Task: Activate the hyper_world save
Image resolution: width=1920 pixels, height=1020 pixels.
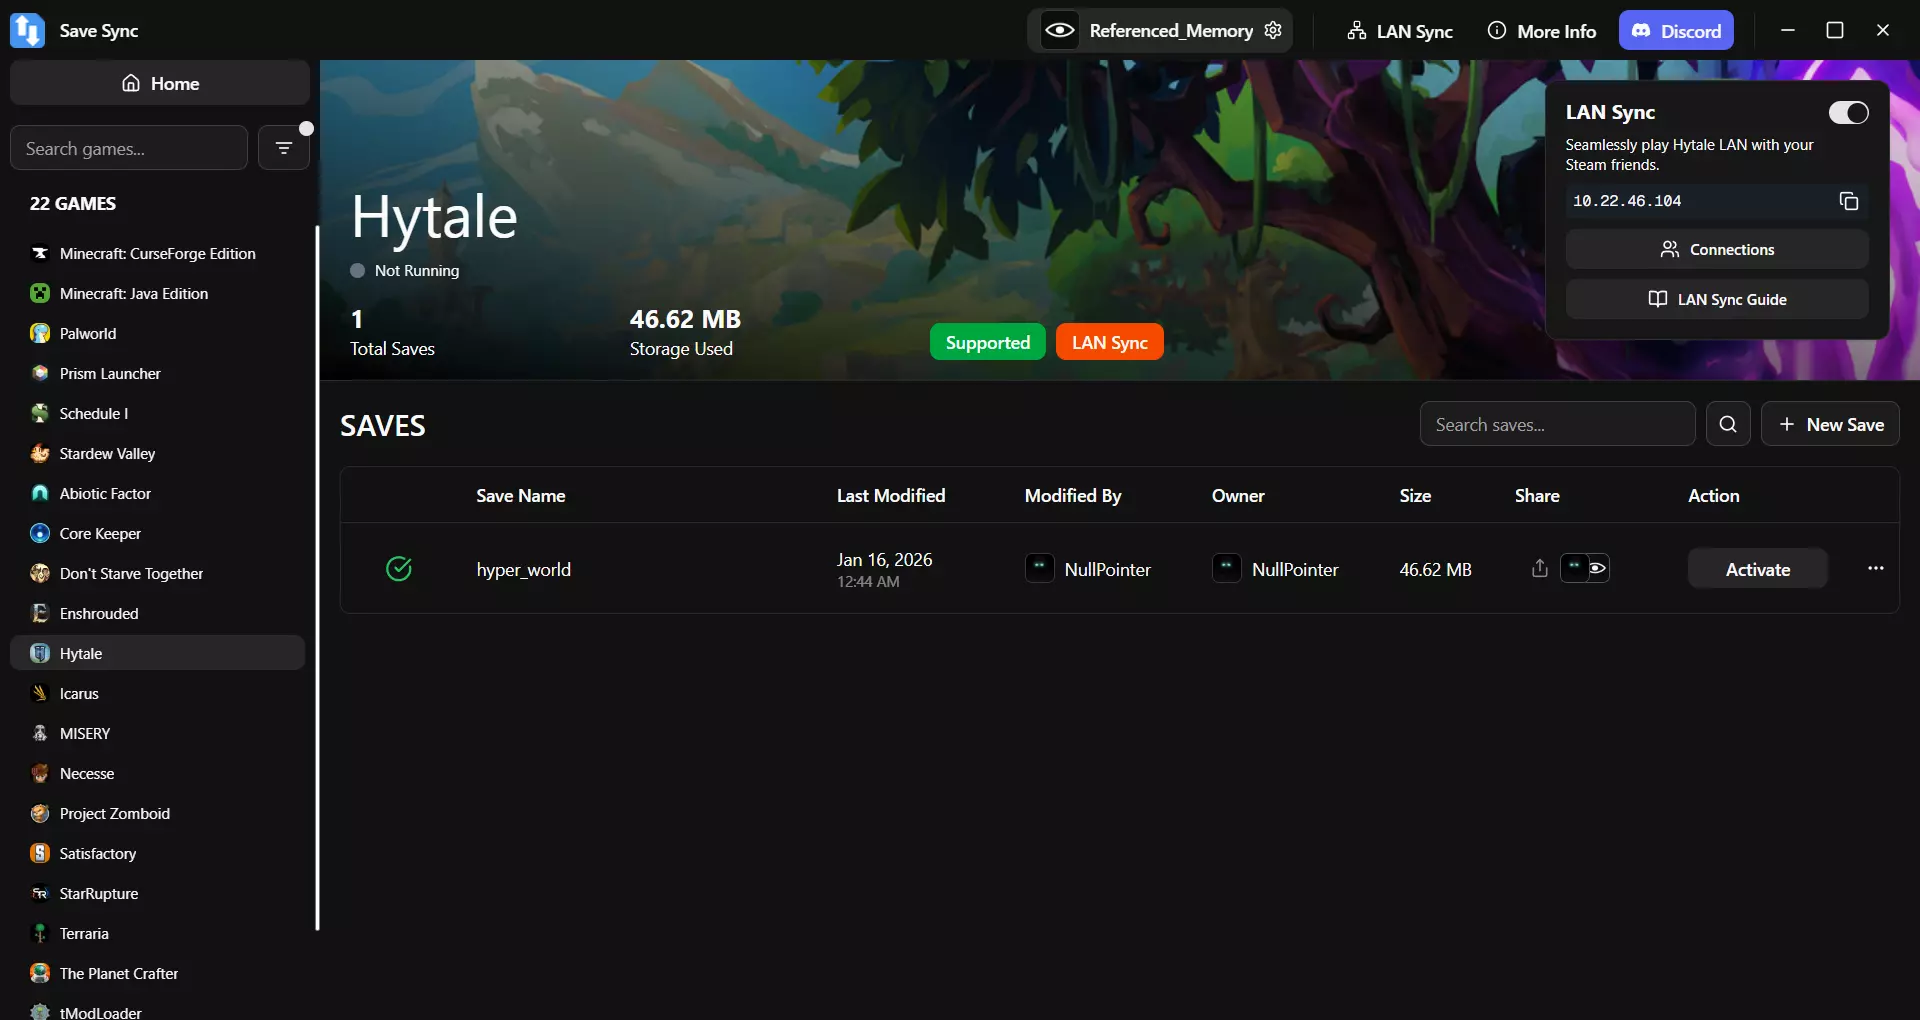Action: [1758, 569]
